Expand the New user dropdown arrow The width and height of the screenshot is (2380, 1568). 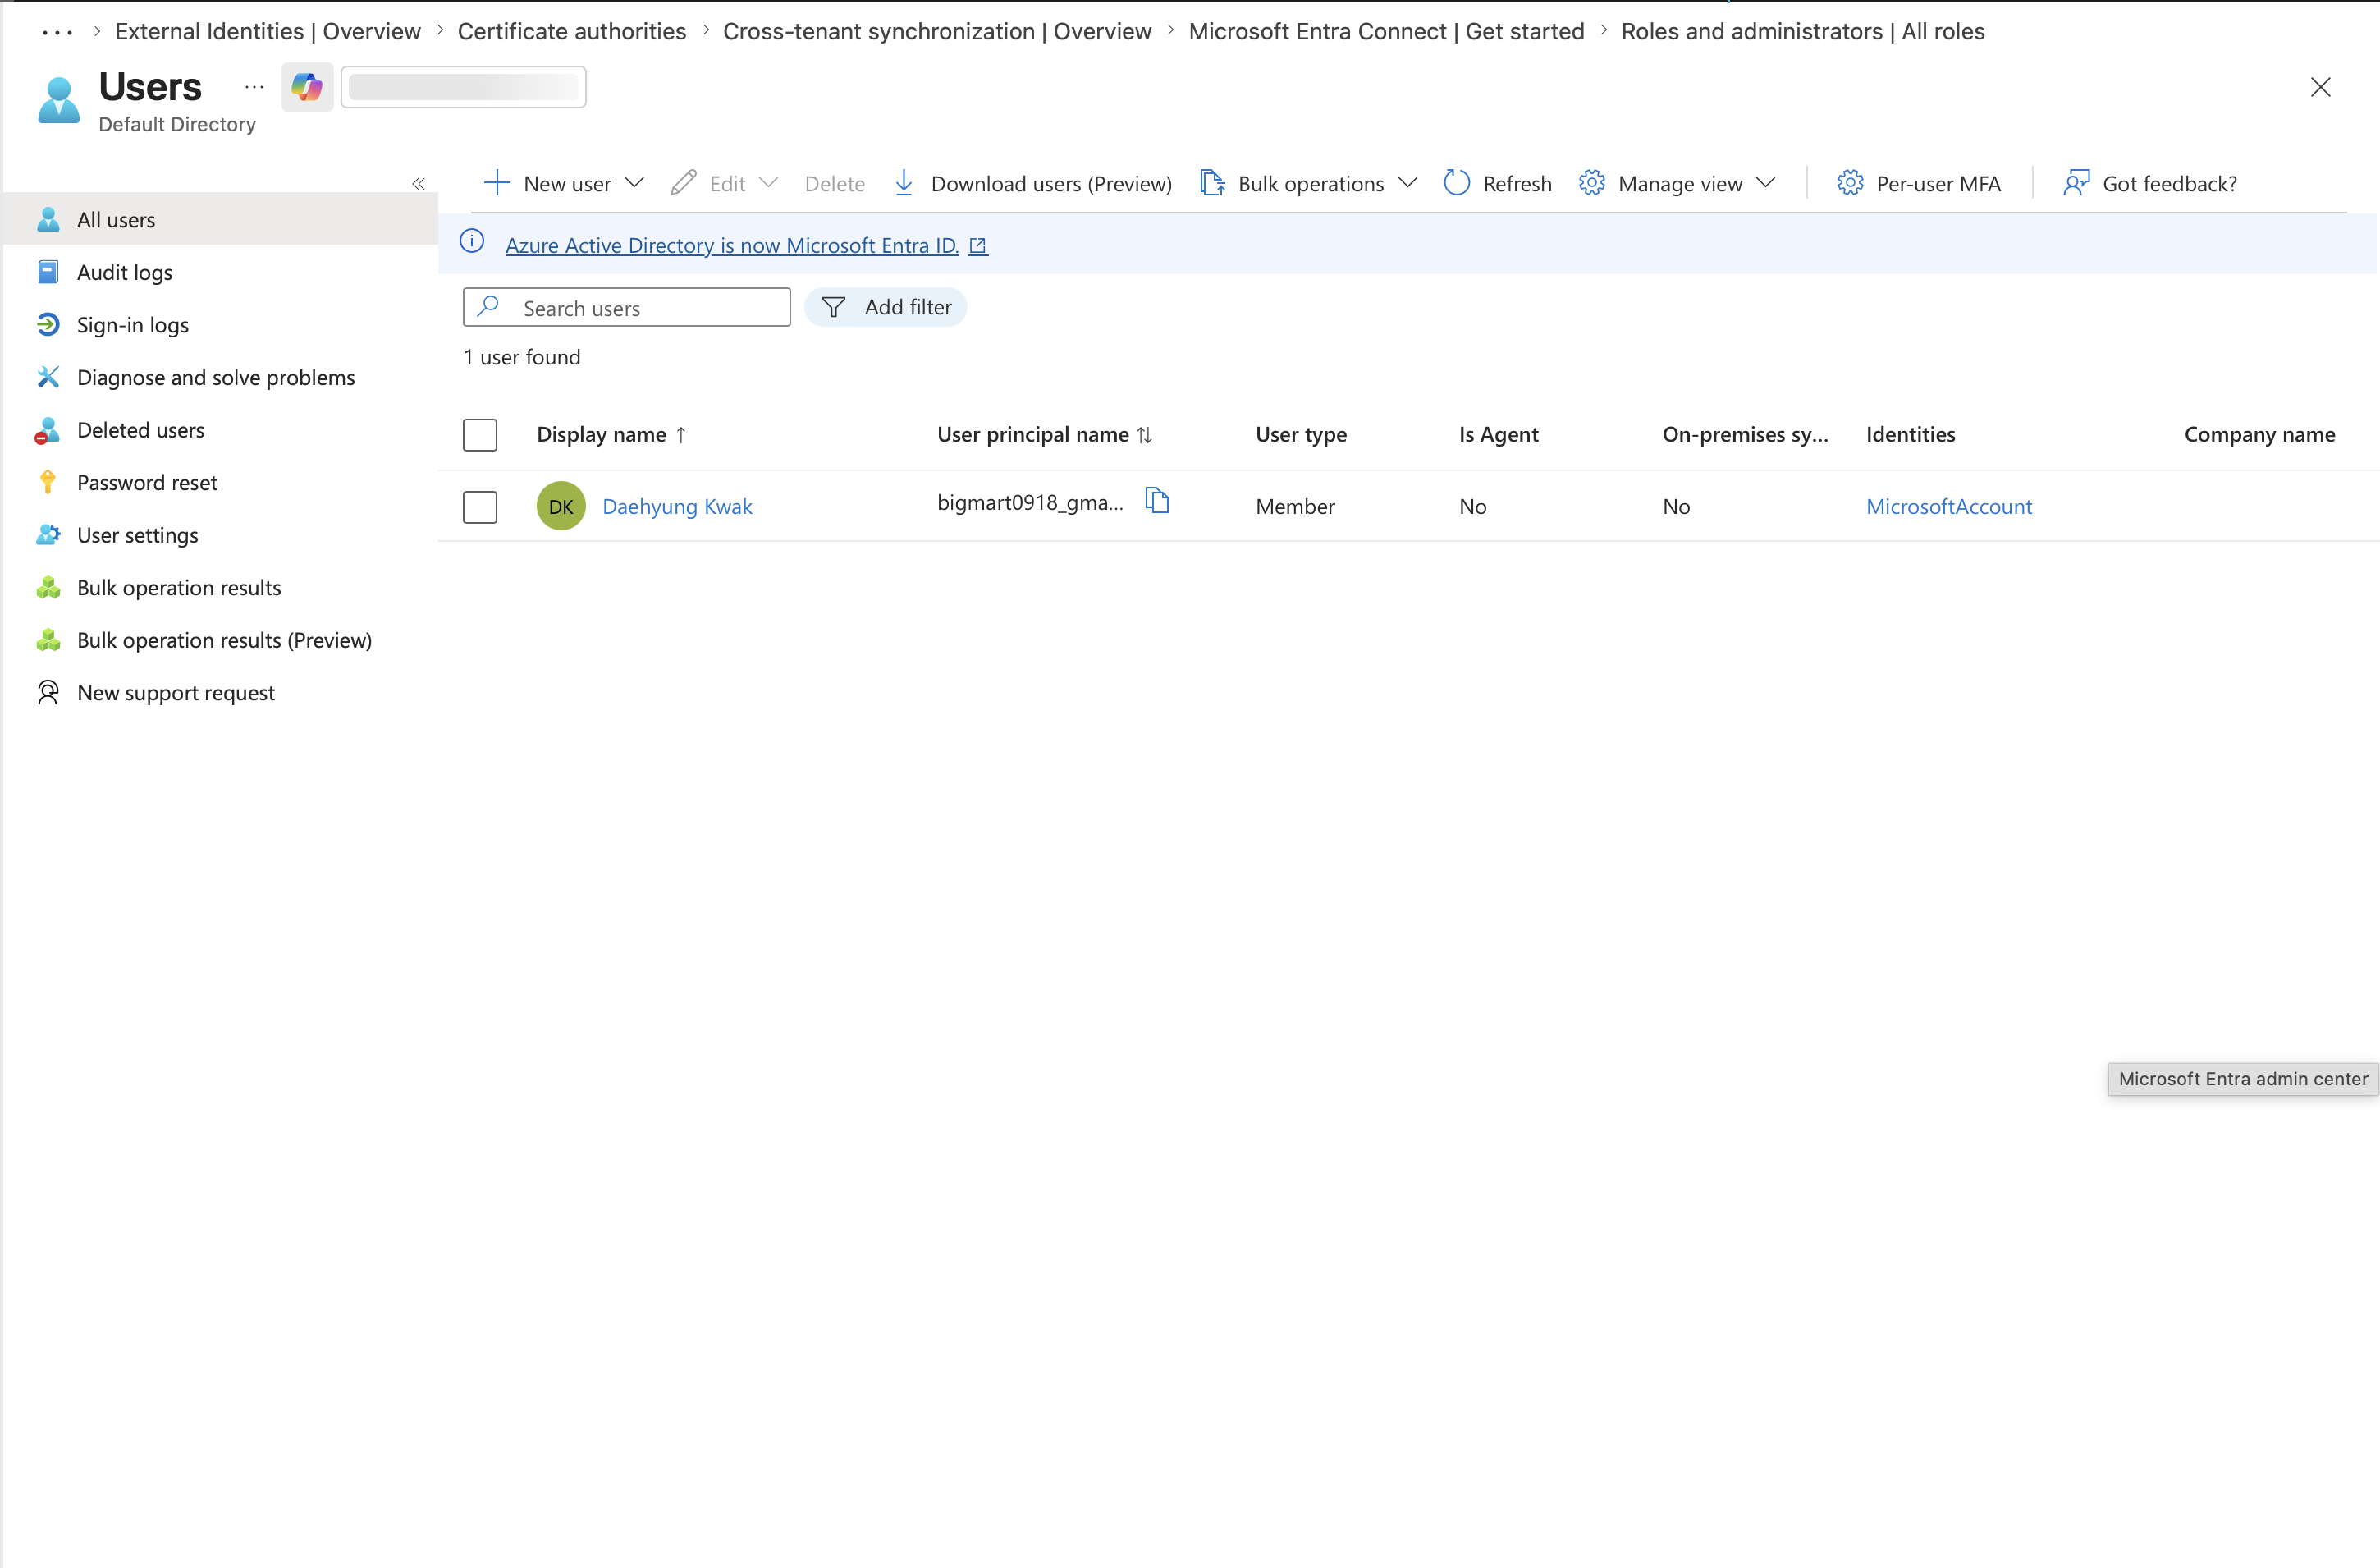[634, 183]
